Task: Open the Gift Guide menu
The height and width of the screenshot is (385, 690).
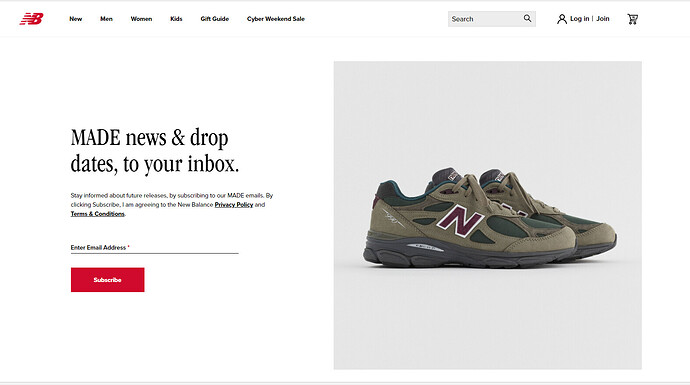Action: [215, 19]
